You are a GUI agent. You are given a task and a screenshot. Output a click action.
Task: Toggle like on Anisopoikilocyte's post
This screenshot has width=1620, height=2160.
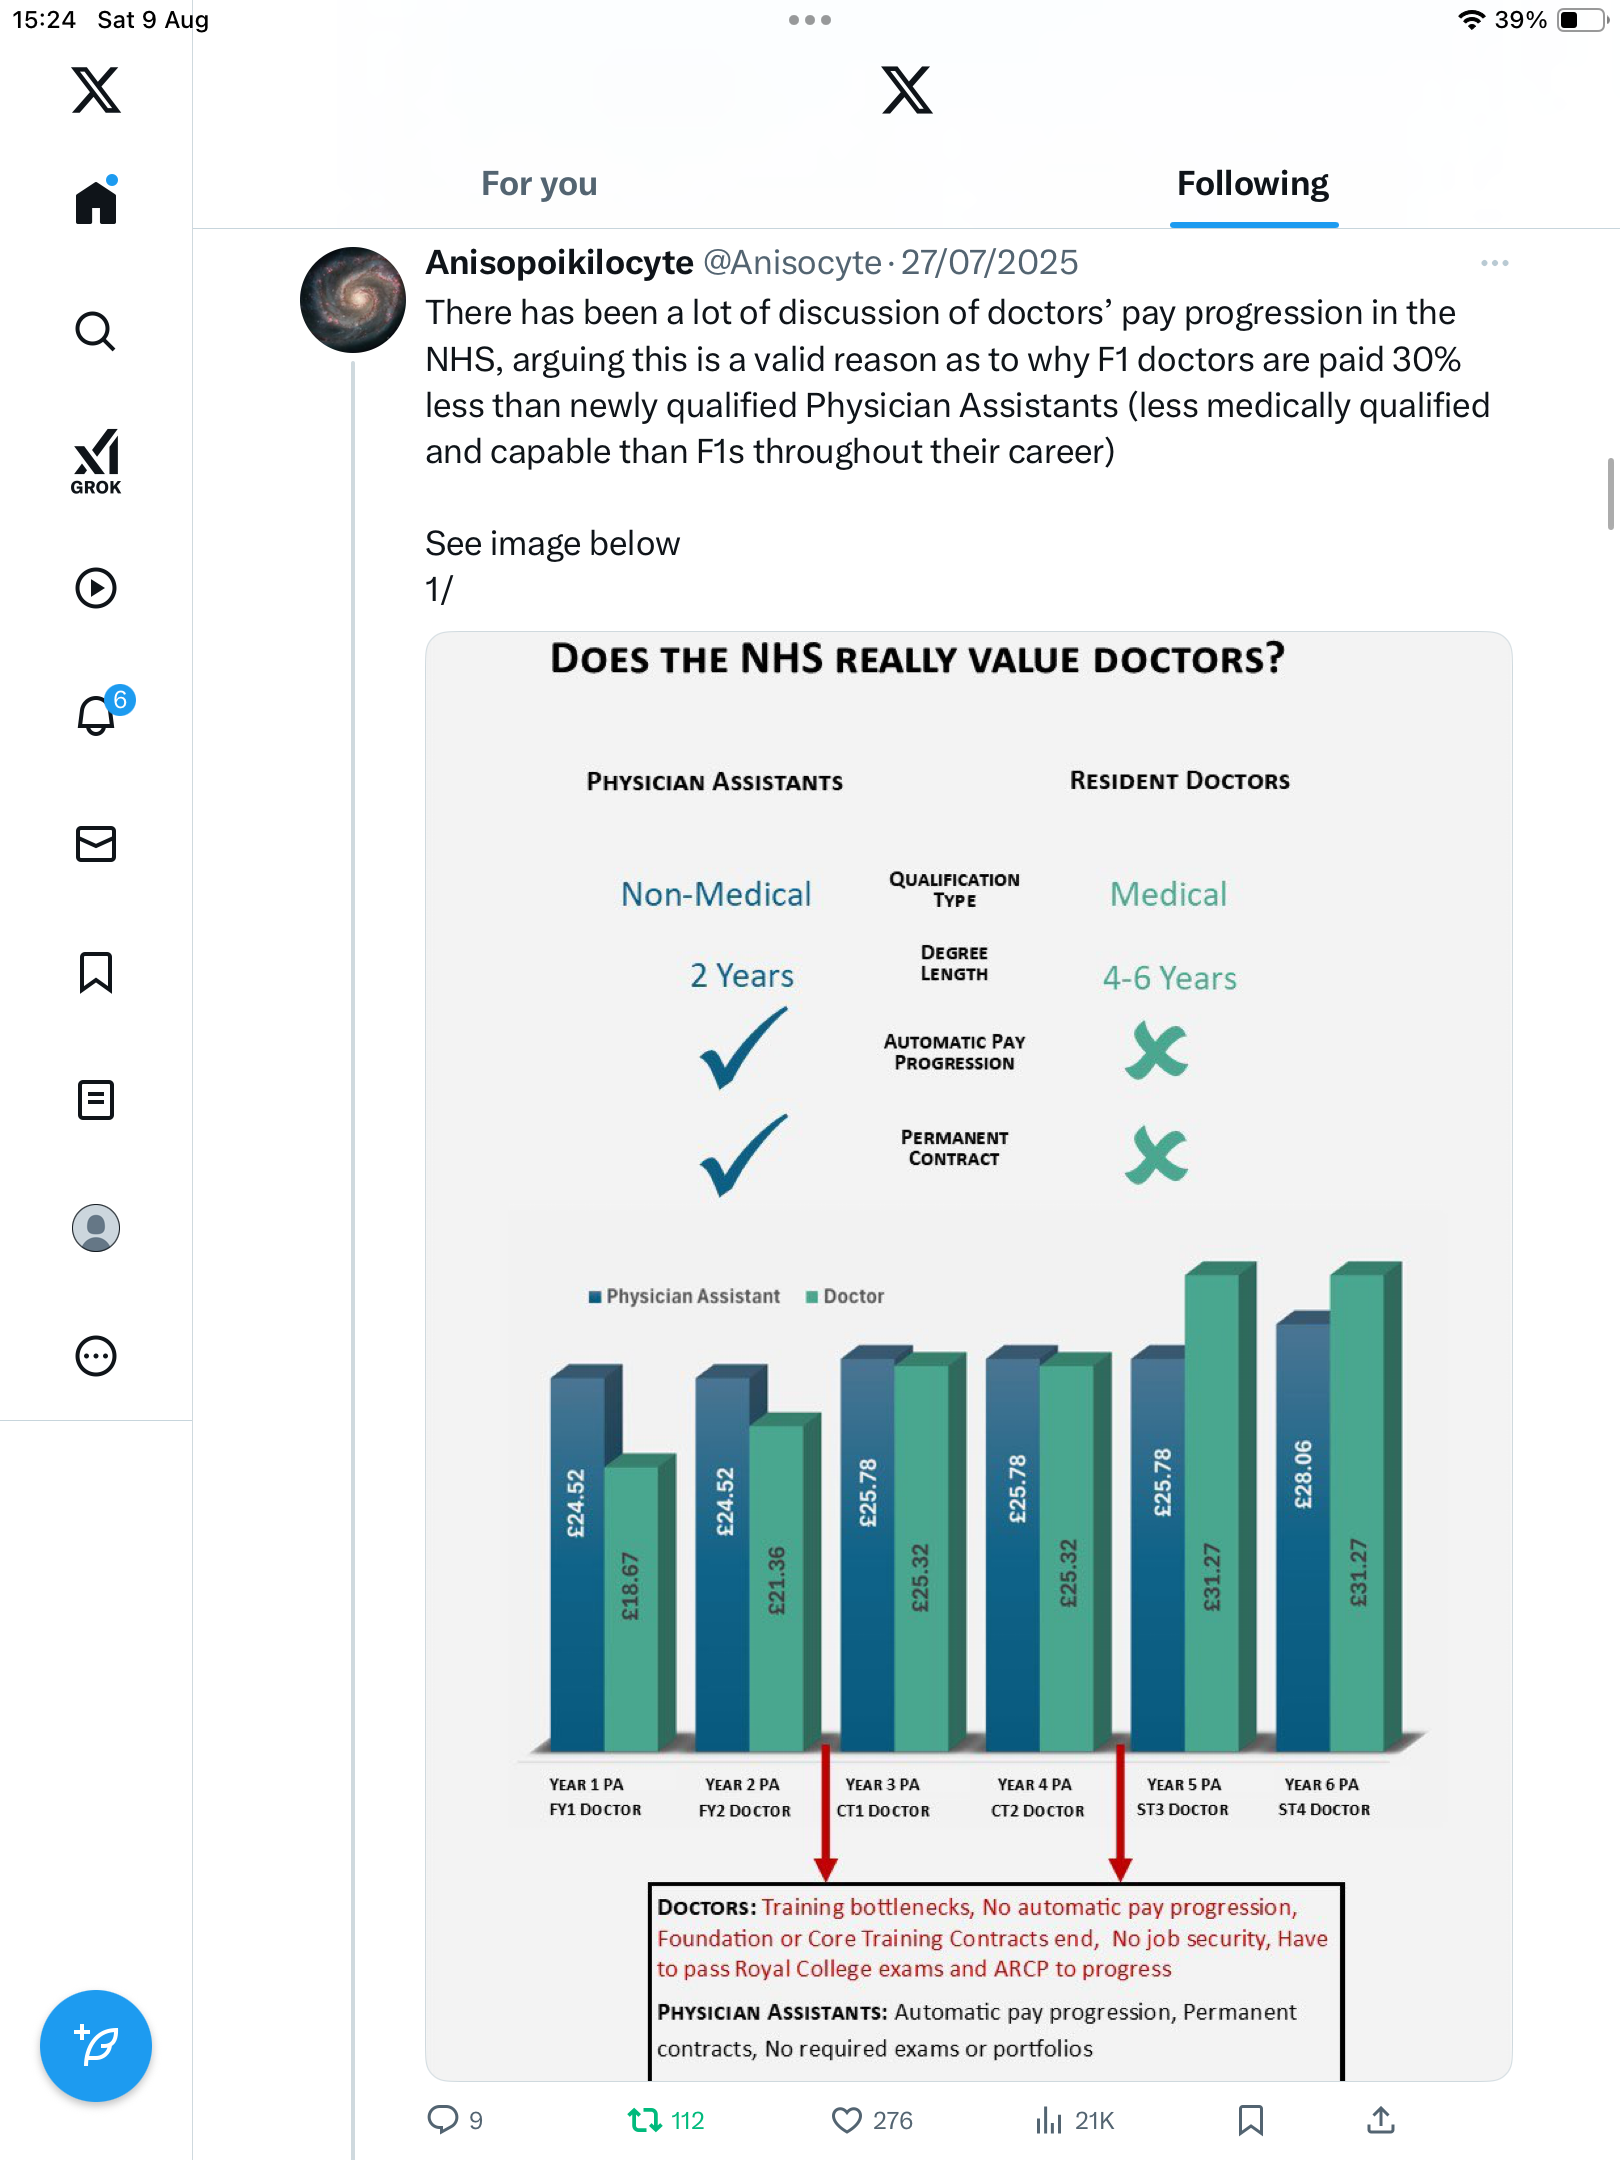tap(847, 2120)
